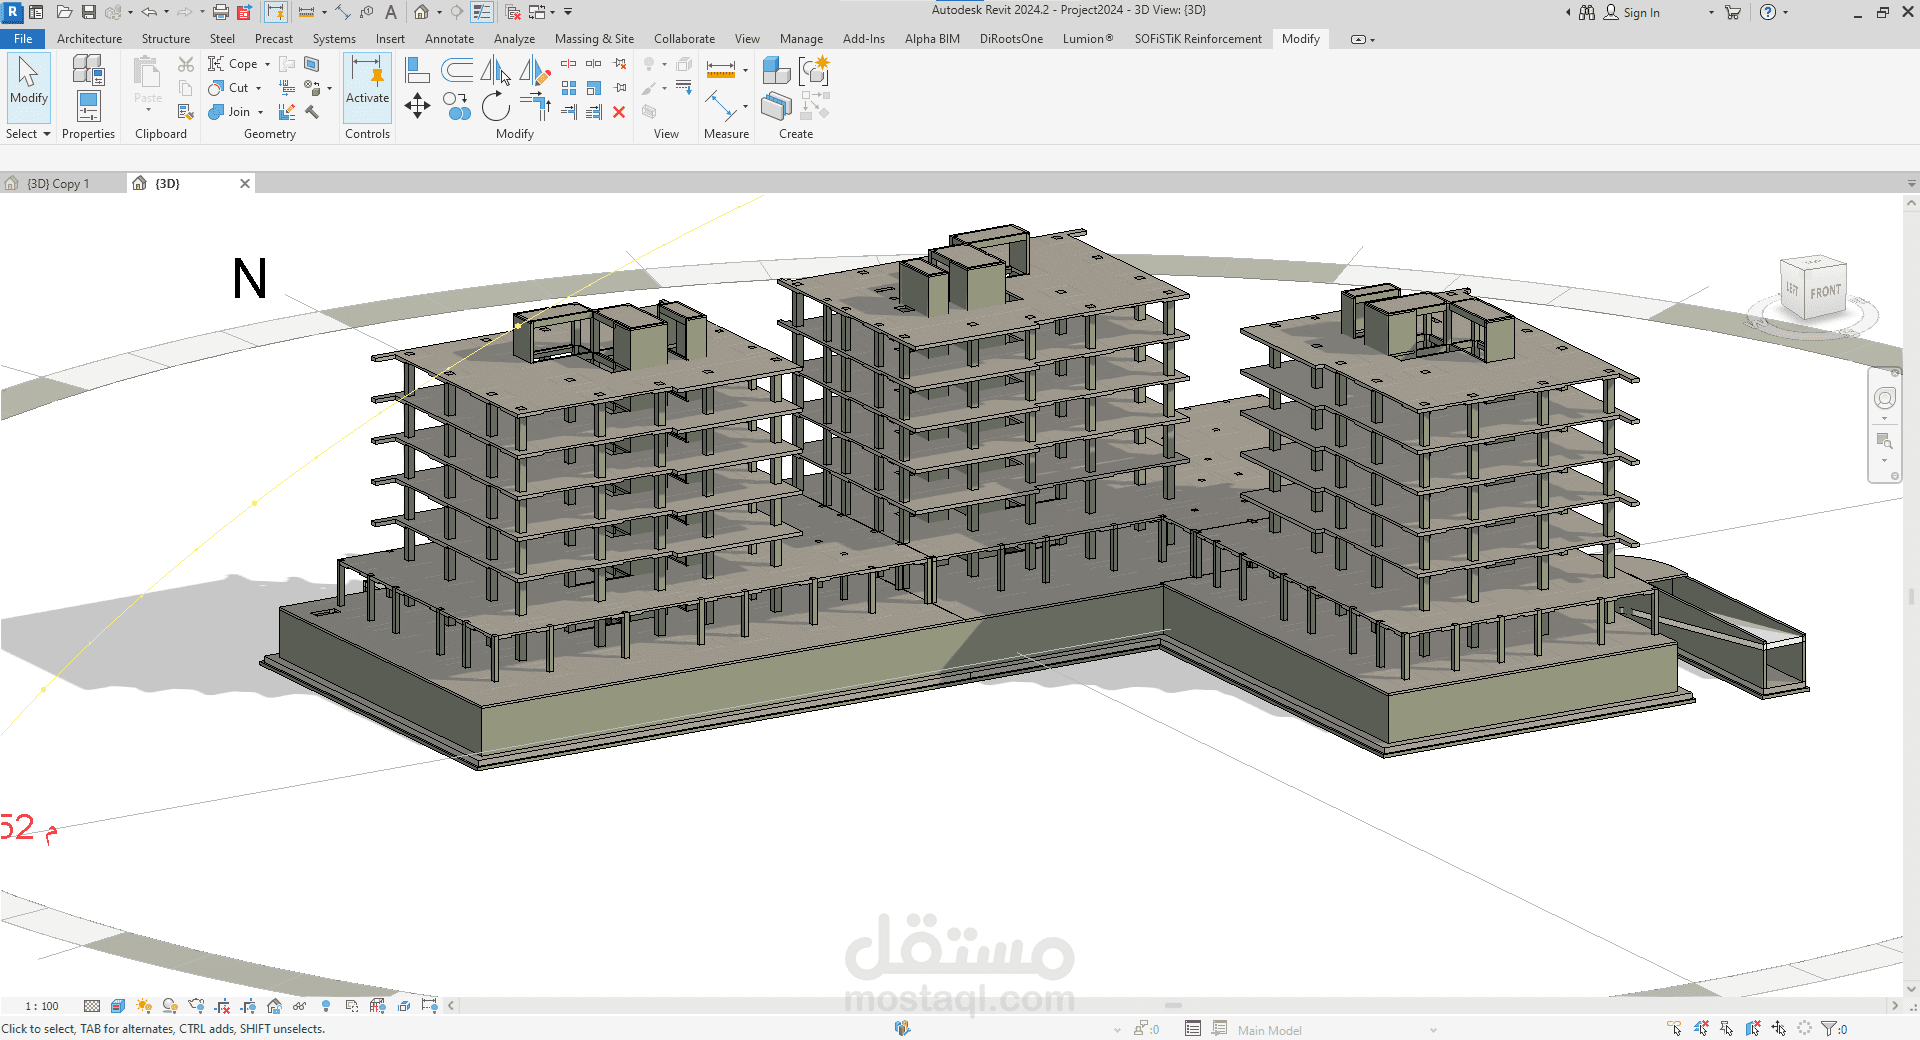1920x1040 pixels.
Task: Click the selection Filter :0 in status bar
Action: coord(1834,1028)
